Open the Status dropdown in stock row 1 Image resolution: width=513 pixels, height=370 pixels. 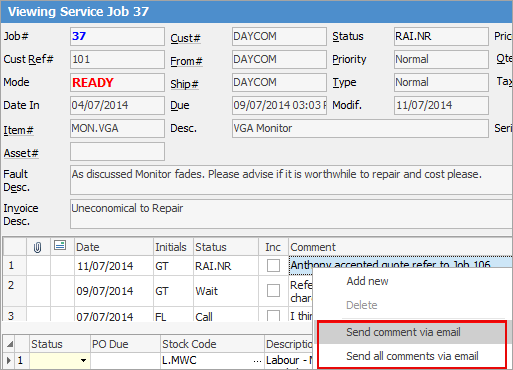[x=84, y=360]
